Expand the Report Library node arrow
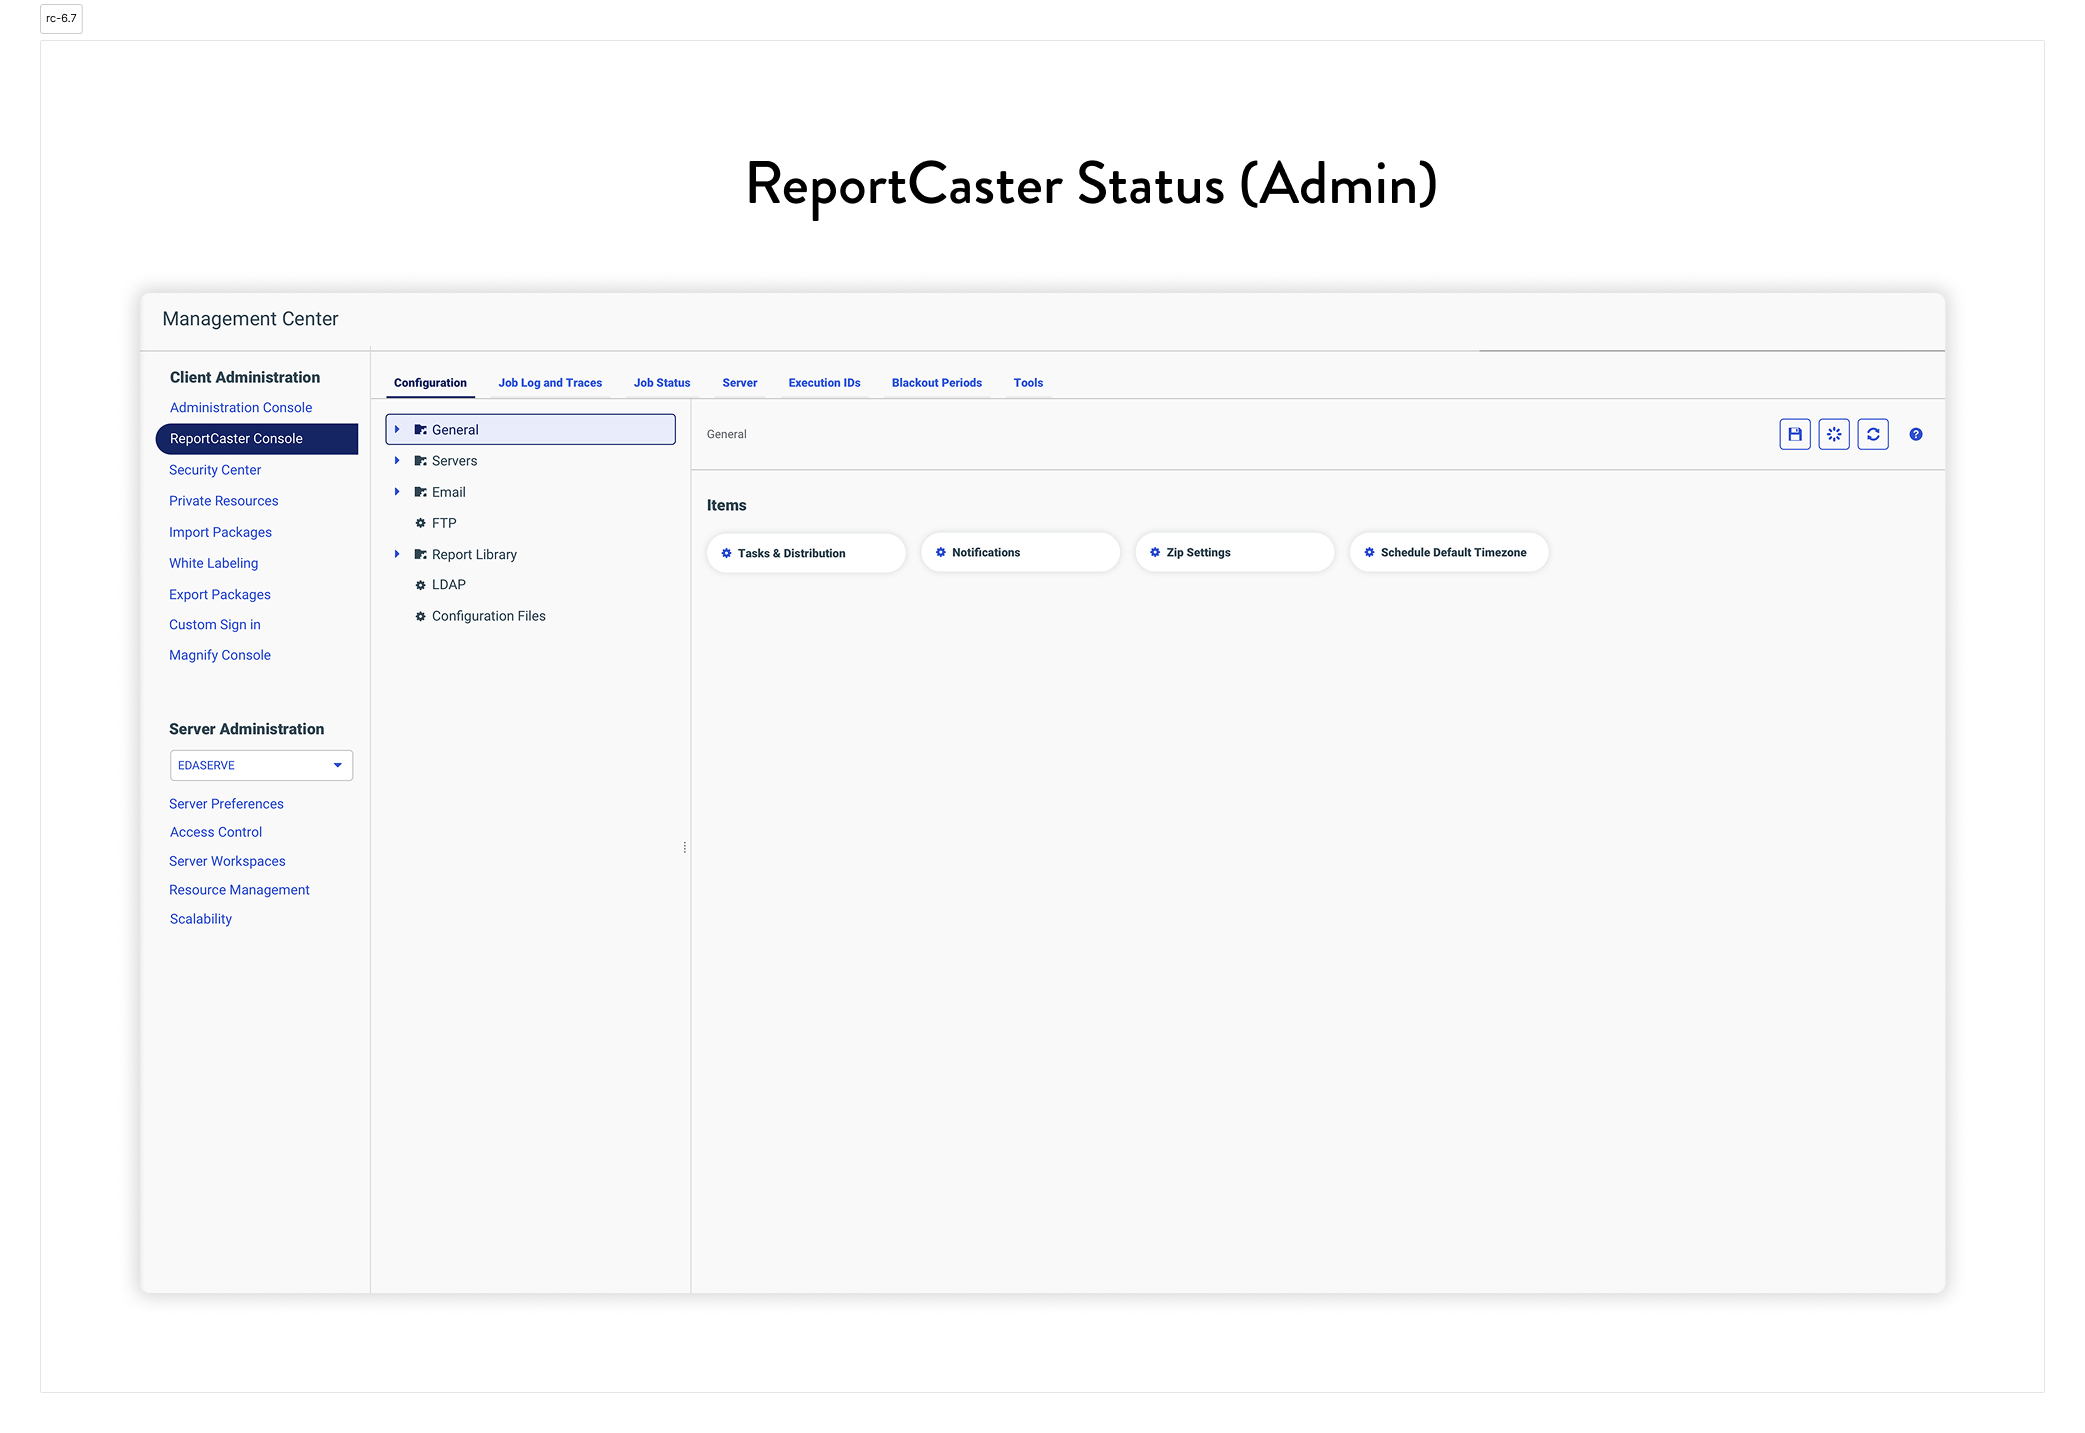Screen dimensions: 2085x1433 397,553
